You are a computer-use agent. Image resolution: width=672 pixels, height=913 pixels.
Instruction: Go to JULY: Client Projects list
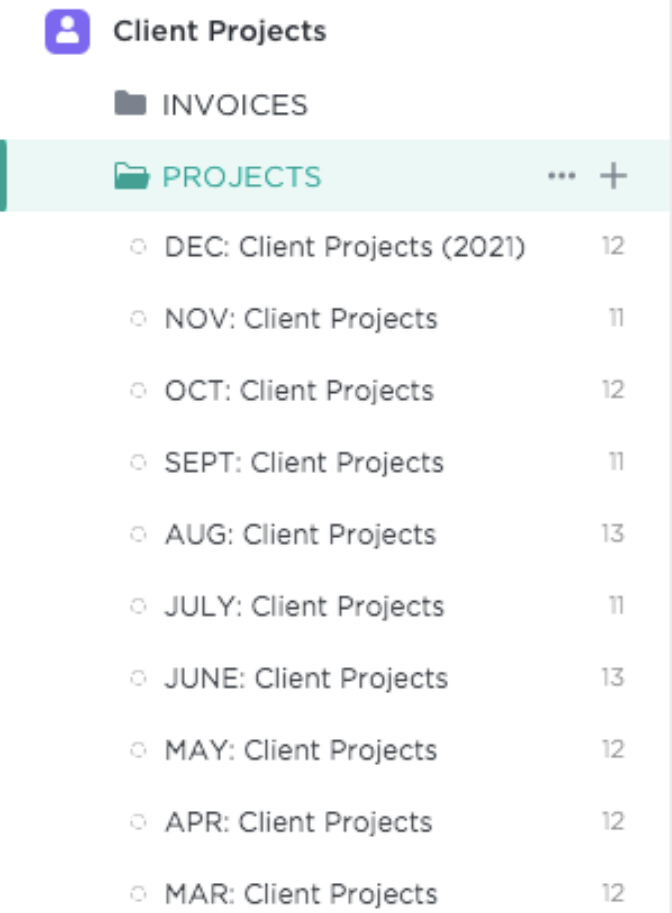click(x=304, y=607)
